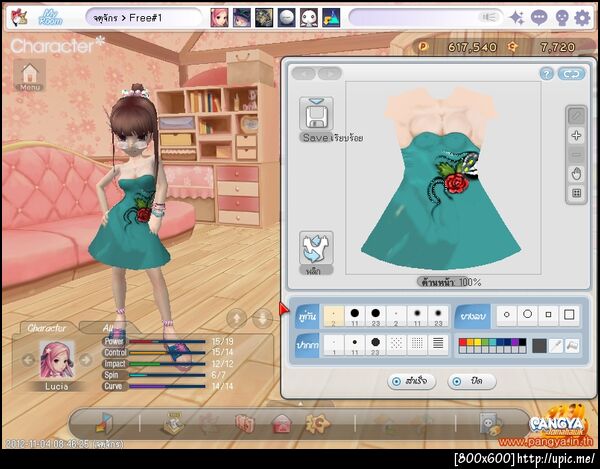Choose the small circle eraser
Viewport: 600px width, 469px height.
[x=507, y=315]
